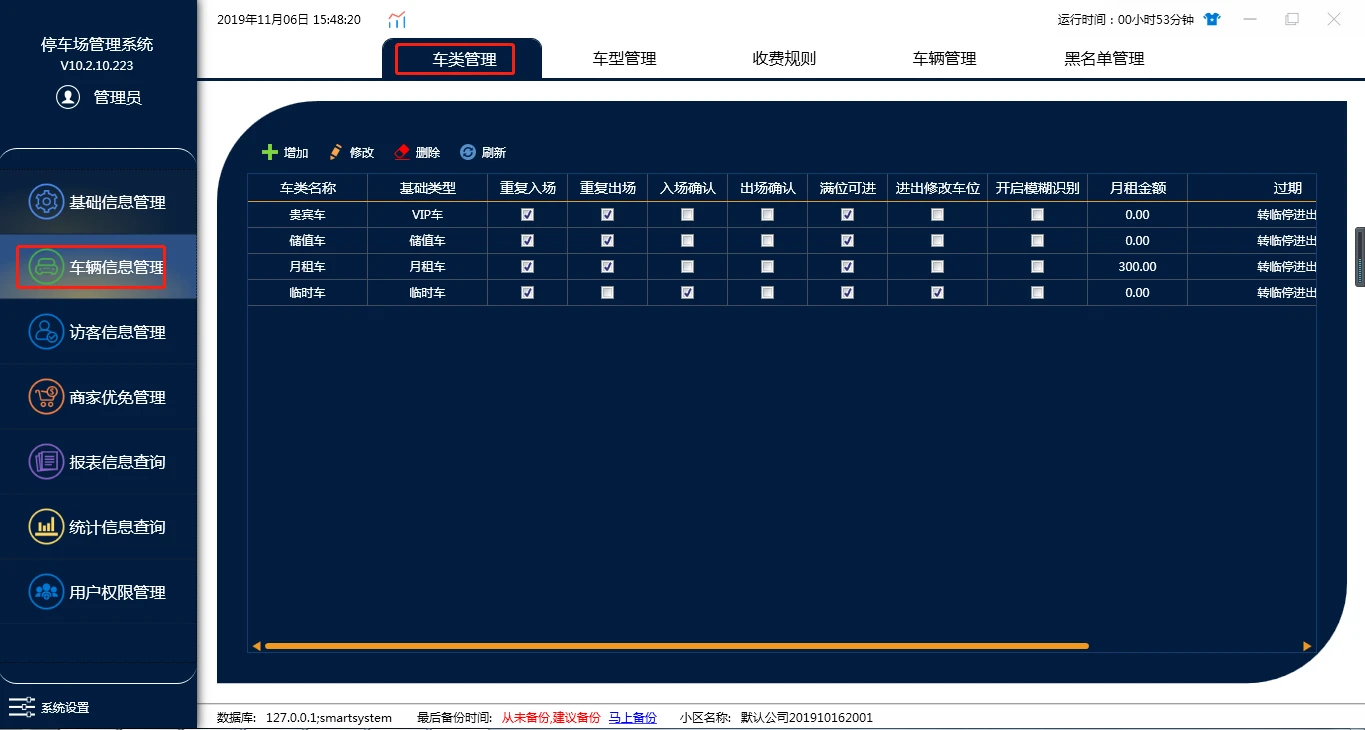Open 访客信息管理 menu label
This screenshot has height=730, width=1365.
(117, 332)
